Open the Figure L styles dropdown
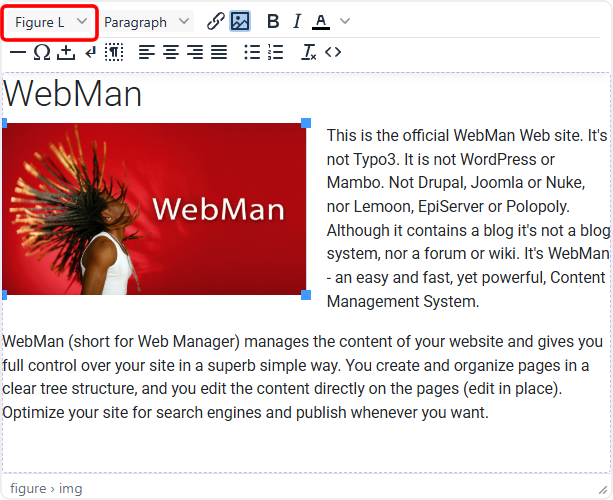Screen dimensions: 613x500 51,22
